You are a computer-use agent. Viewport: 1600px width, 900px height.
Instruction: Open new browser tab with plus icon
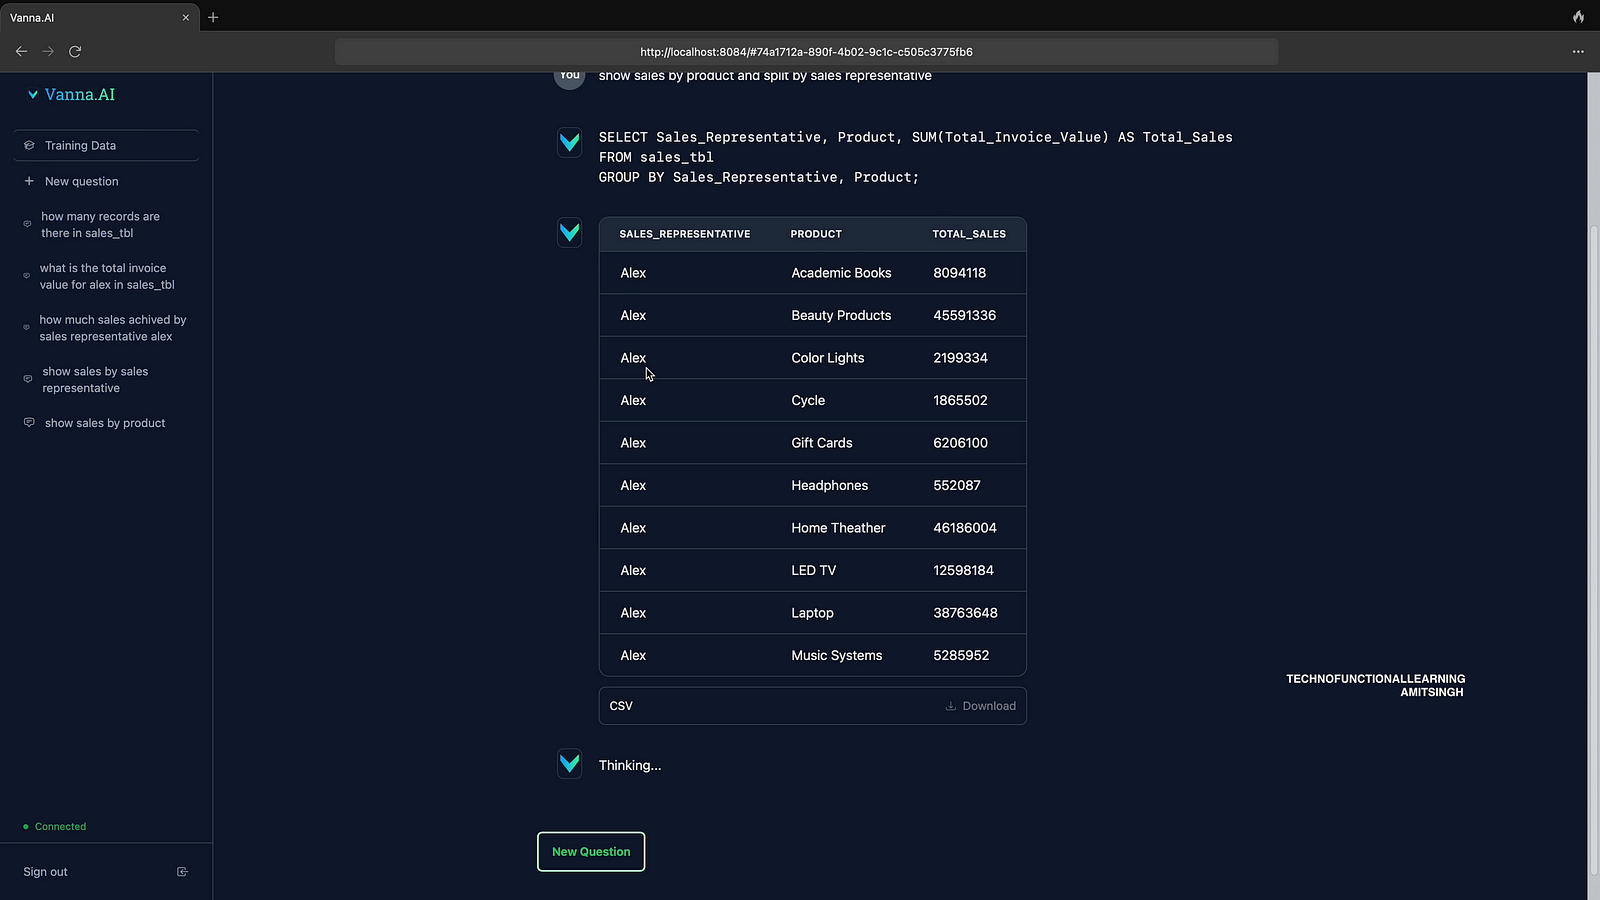(213, 17)
